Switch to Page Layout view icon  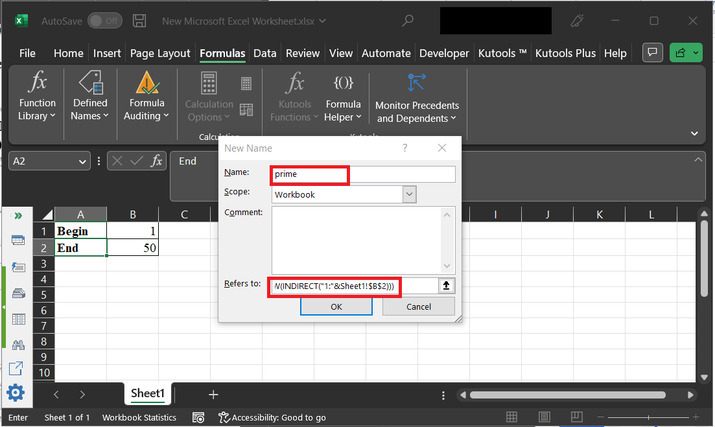(544, 417)
